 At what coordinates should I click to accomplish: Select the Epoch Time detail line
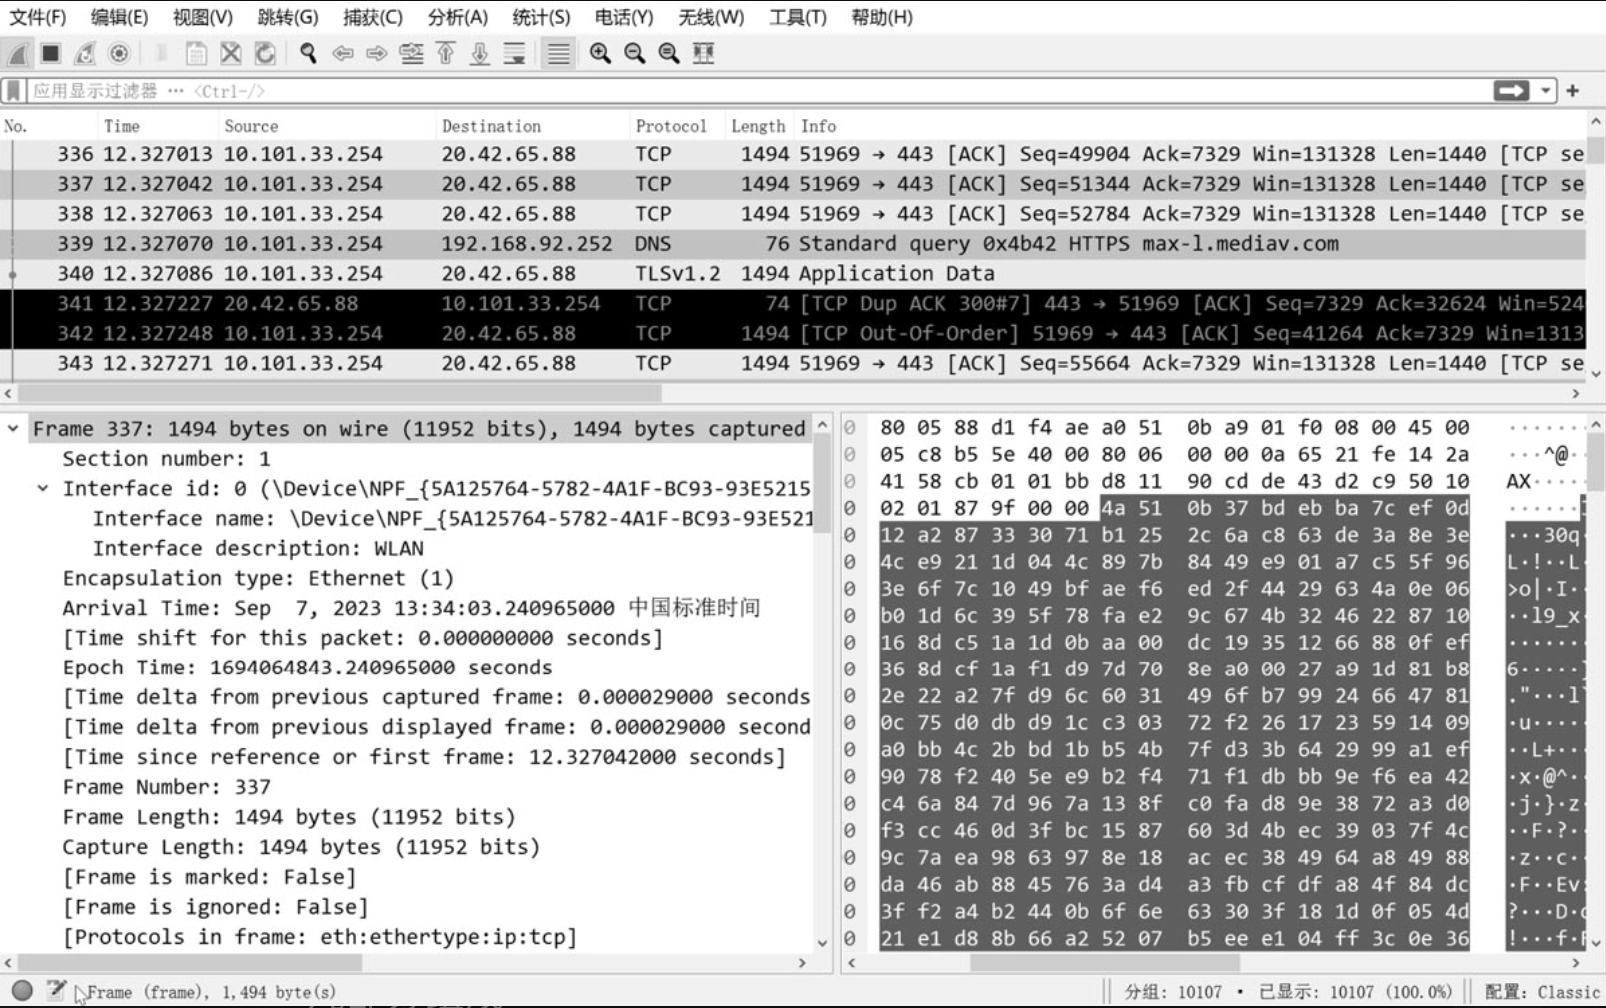click(307, 668)
